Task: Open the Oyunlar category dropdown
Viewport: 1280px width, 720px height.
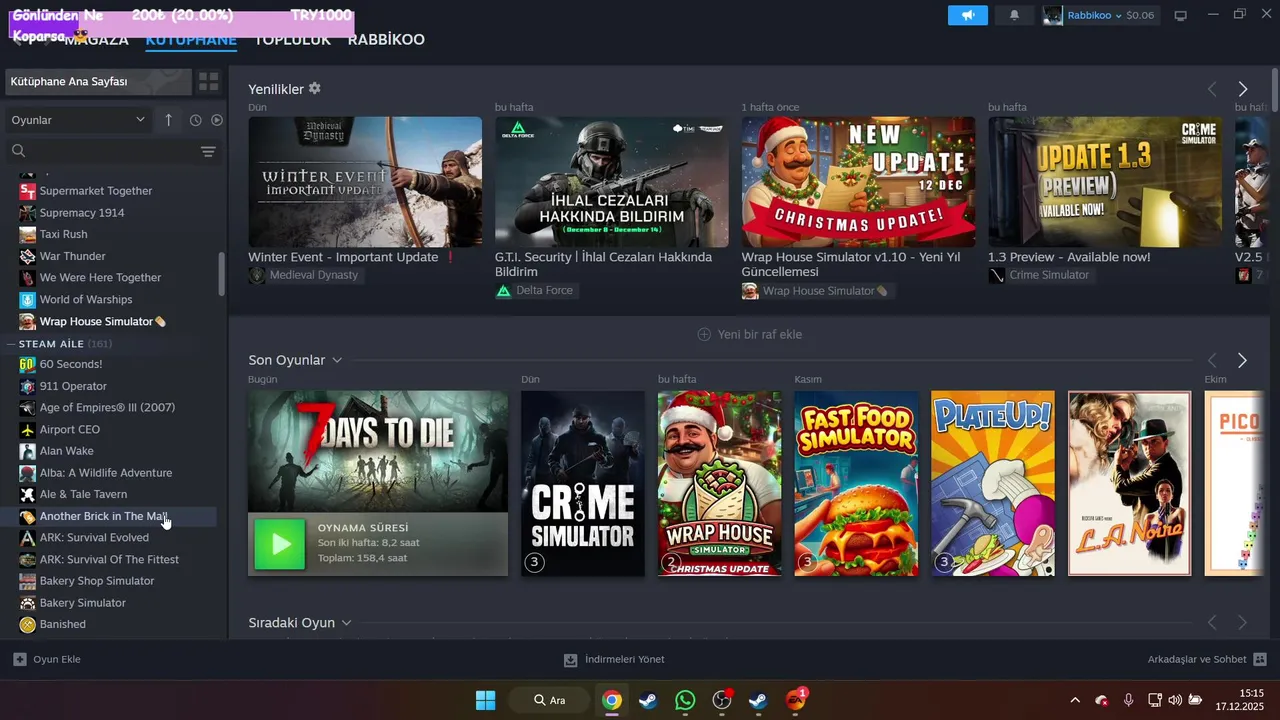Action: coord(78,120)
